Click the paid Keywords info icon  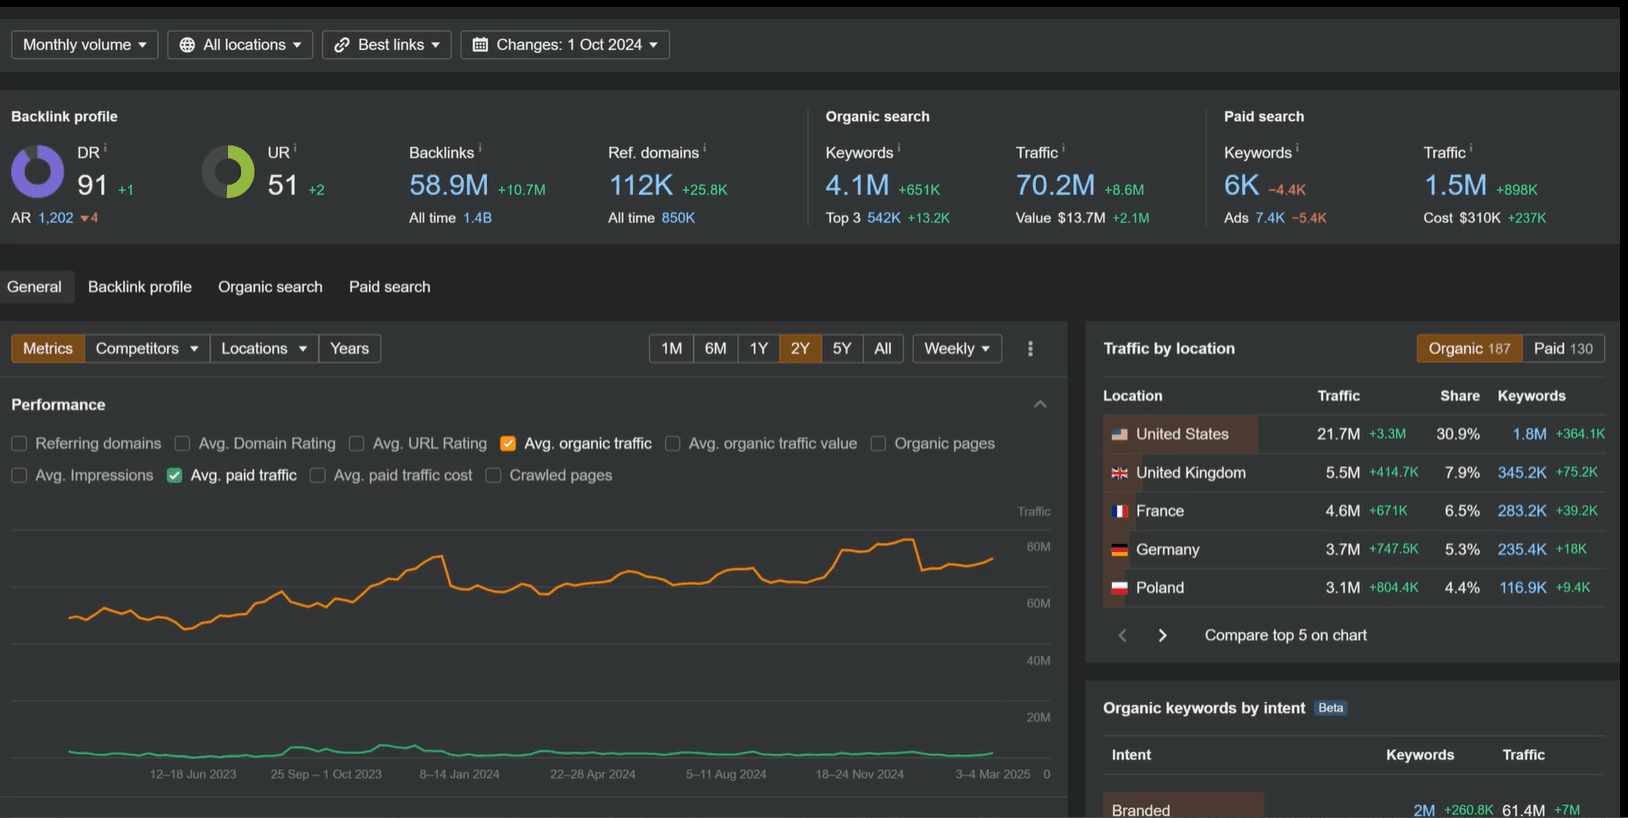coord(1298,148)
